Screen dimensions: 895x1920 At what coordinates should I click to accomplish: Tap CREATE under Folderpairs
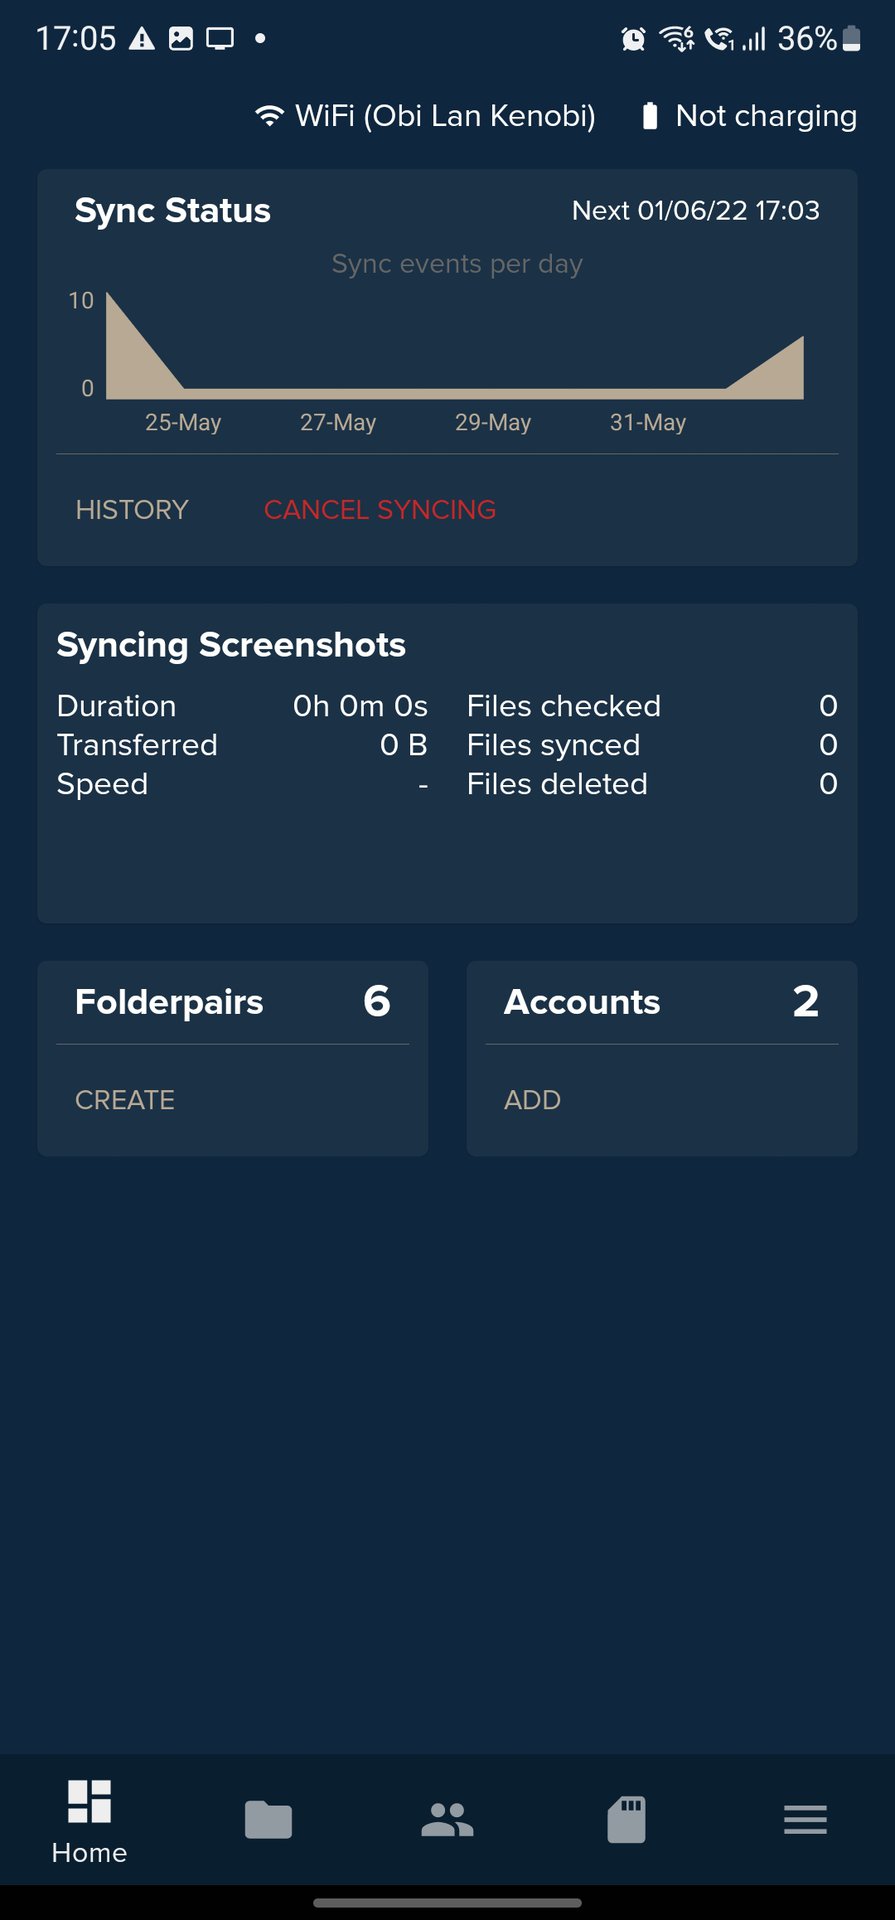tap(125, 1100)
